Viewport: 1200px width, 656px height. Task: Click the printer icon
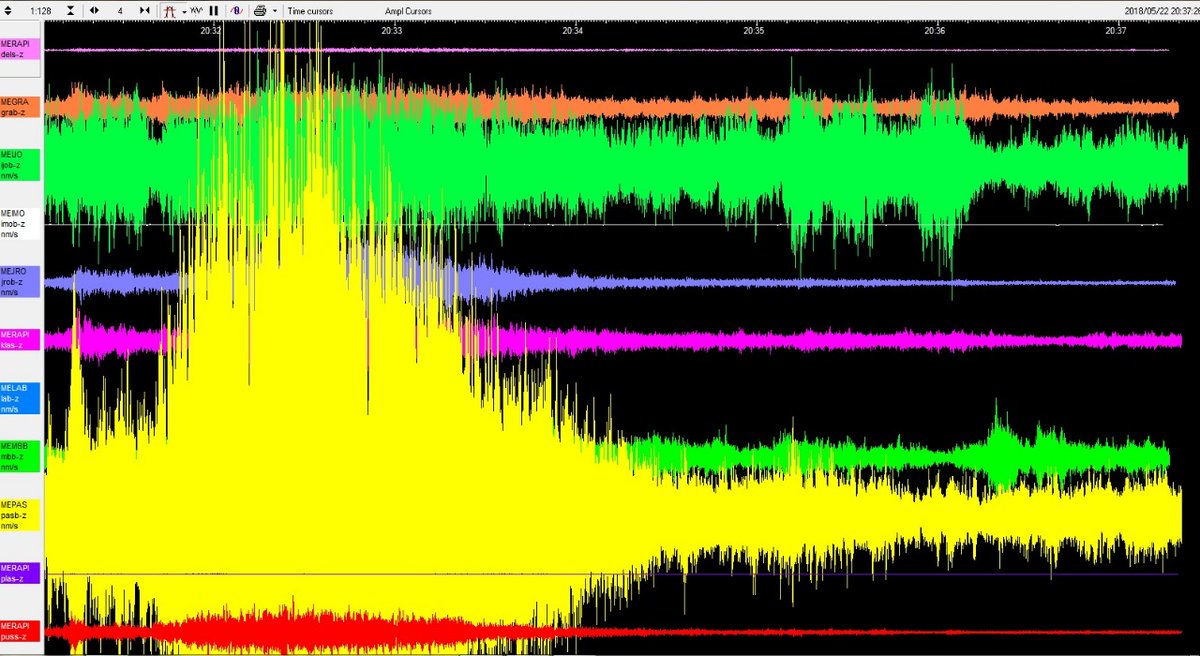(259, 10)
